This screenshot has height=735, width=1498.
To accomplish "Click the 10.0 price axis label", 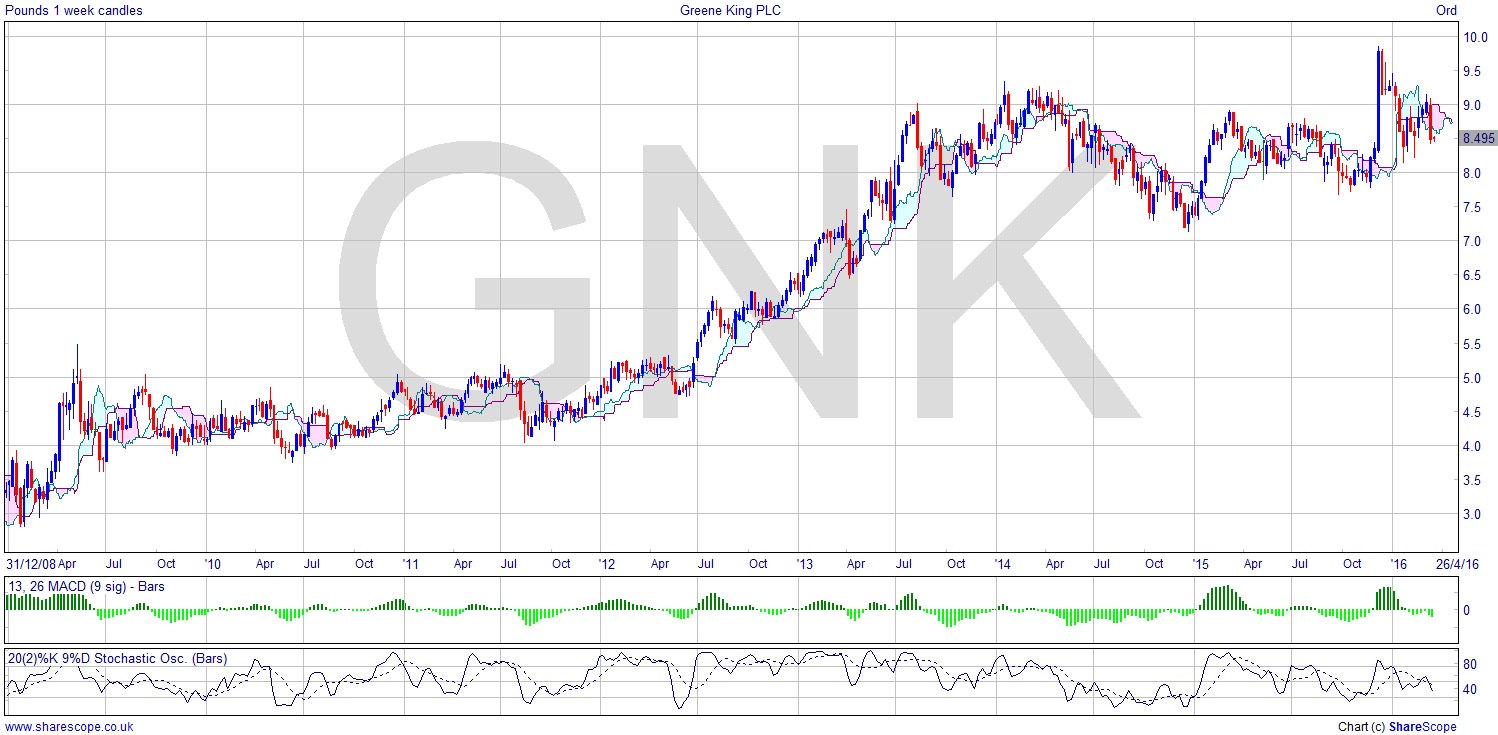I will click(x=1475, y=37).
